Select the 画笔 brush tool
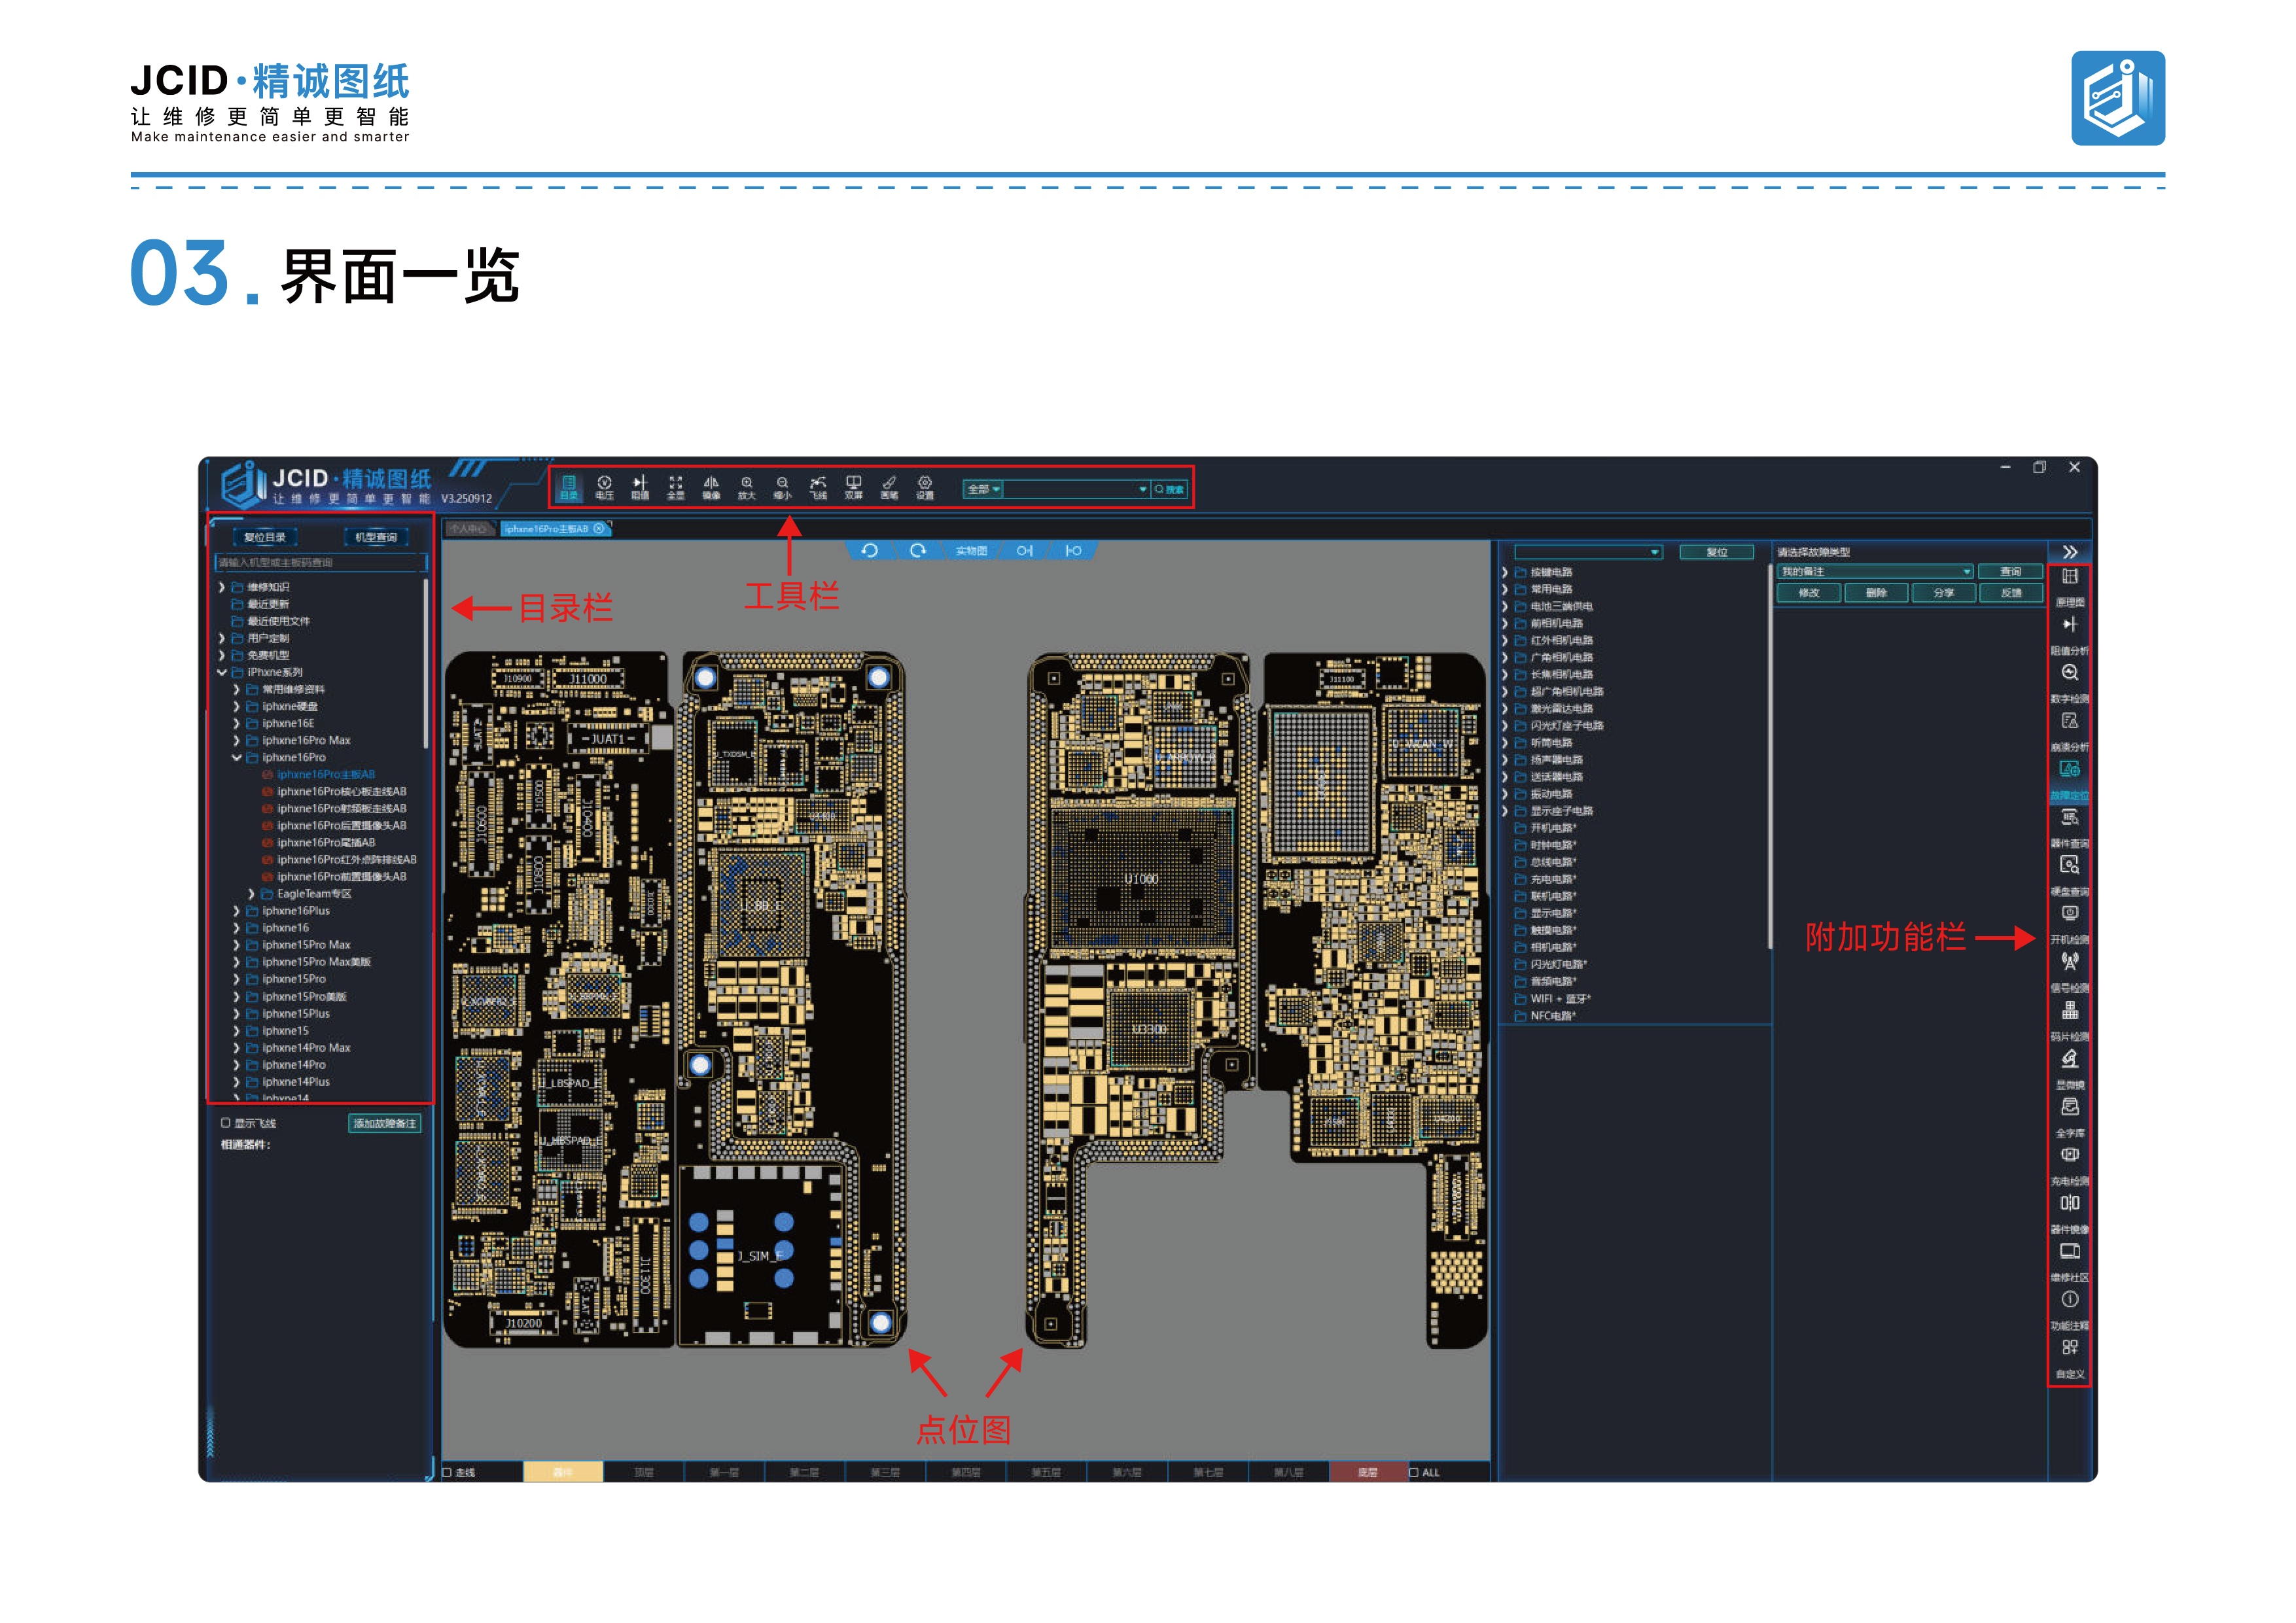 pos(889,487)
